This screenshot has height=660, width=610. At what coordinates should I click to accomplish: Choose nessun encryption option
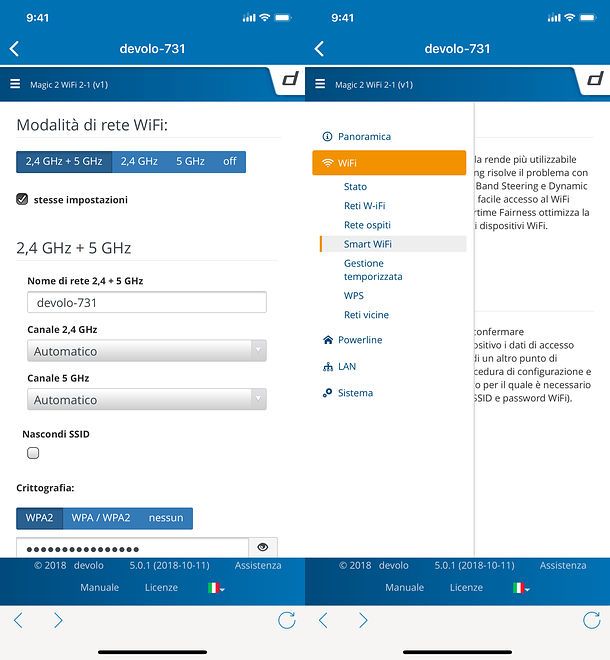click(166, 518)
